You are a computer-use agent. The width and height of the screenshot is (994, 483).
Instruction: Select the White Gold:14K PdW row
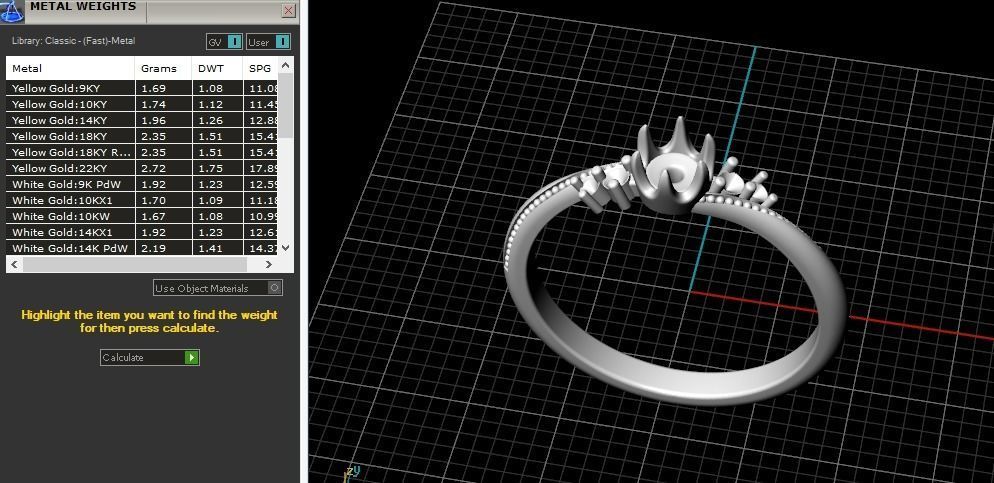[142, 248]
